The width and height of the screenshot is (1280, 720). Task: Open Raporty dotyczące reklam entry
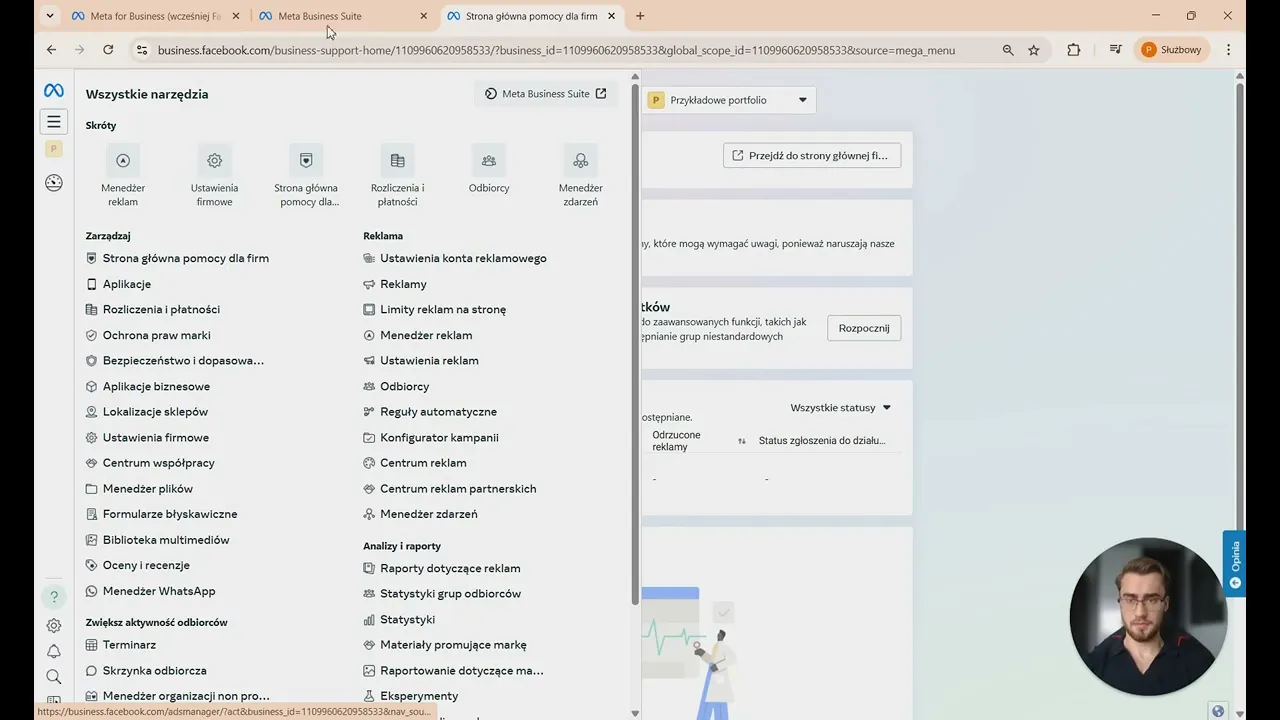[x=442, y=568]
